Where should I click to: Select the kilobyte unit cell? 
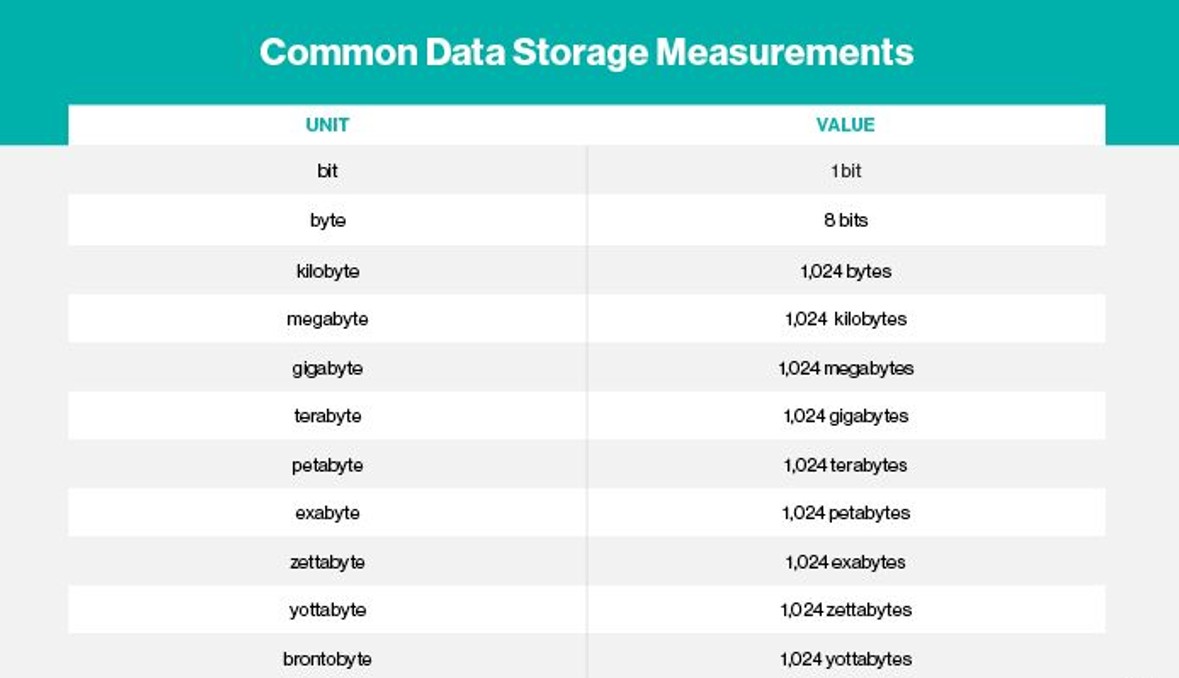pos(327,271)
